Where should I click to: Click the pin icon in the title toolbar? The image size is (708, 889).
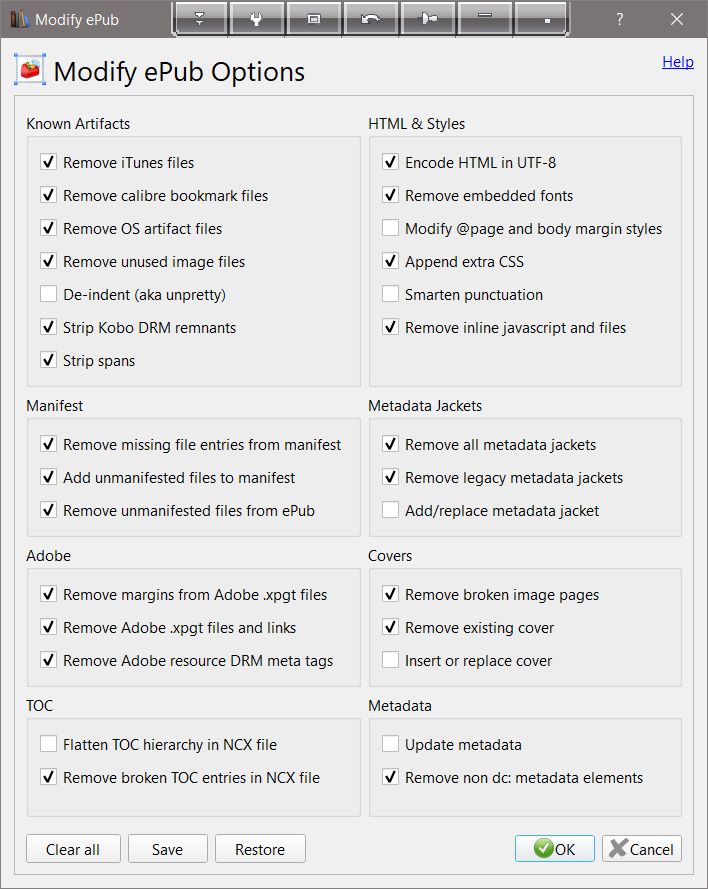(x=428, y=18)
